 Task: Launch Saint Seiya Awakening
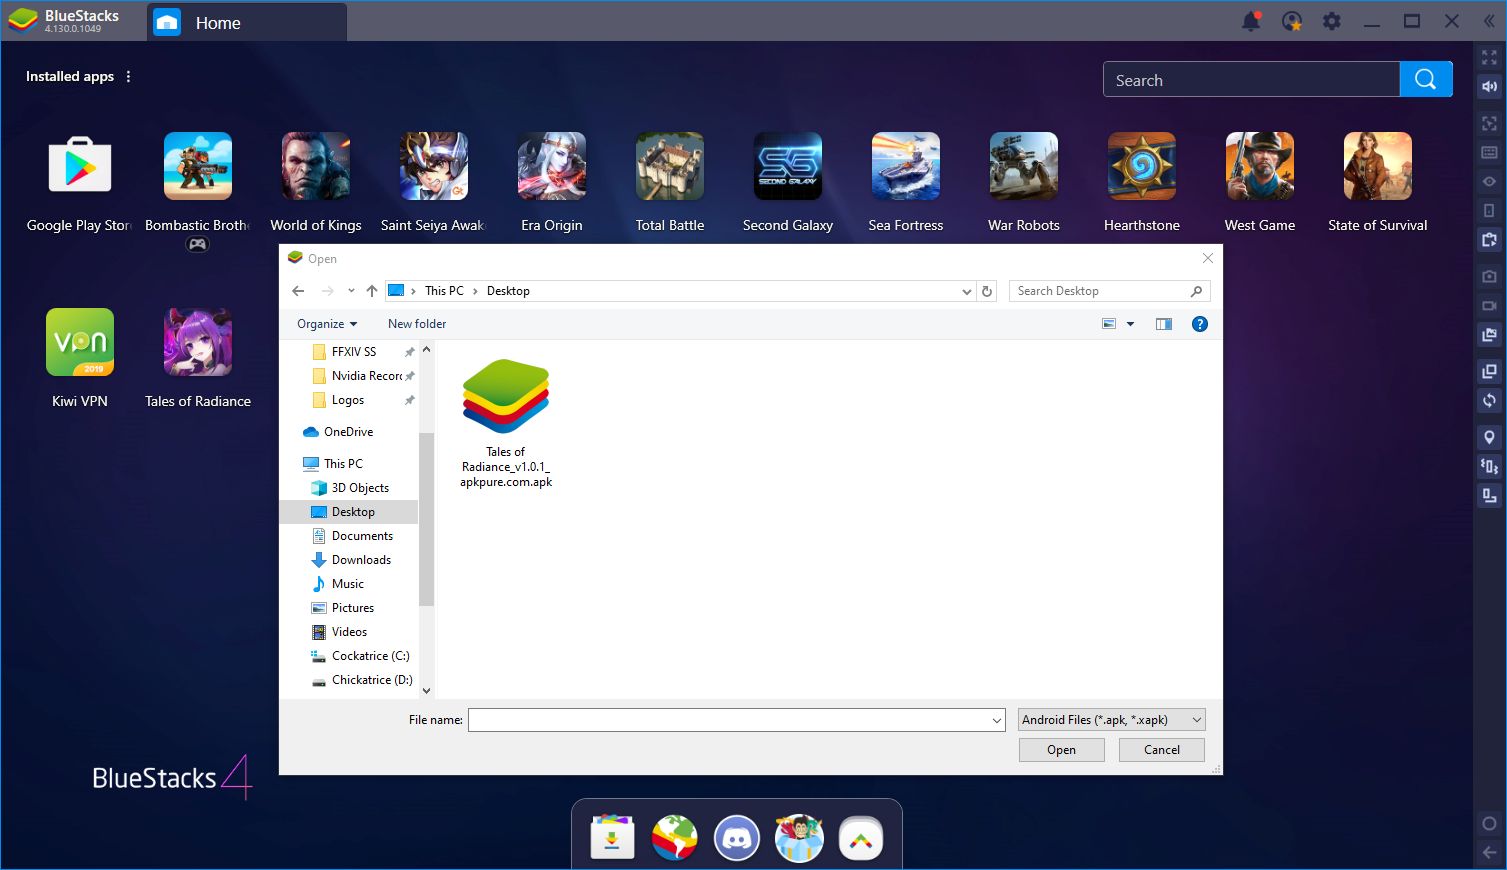(434, 166)
